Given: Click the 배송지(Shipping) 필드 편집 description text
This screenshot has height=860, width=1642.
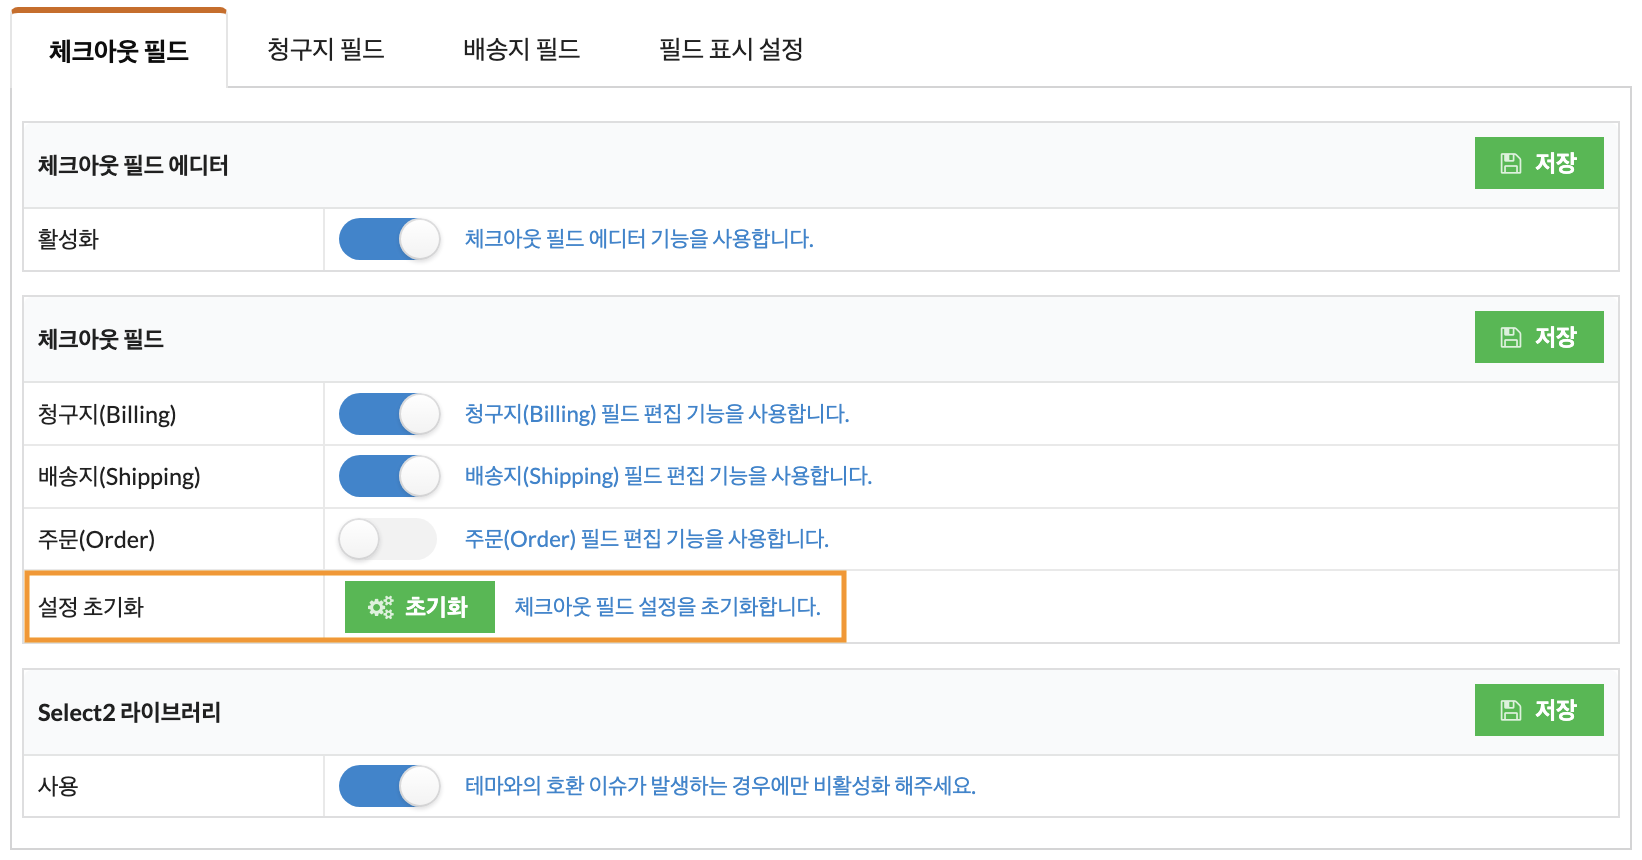Looking at the screenshot, I should click(668, 476).
